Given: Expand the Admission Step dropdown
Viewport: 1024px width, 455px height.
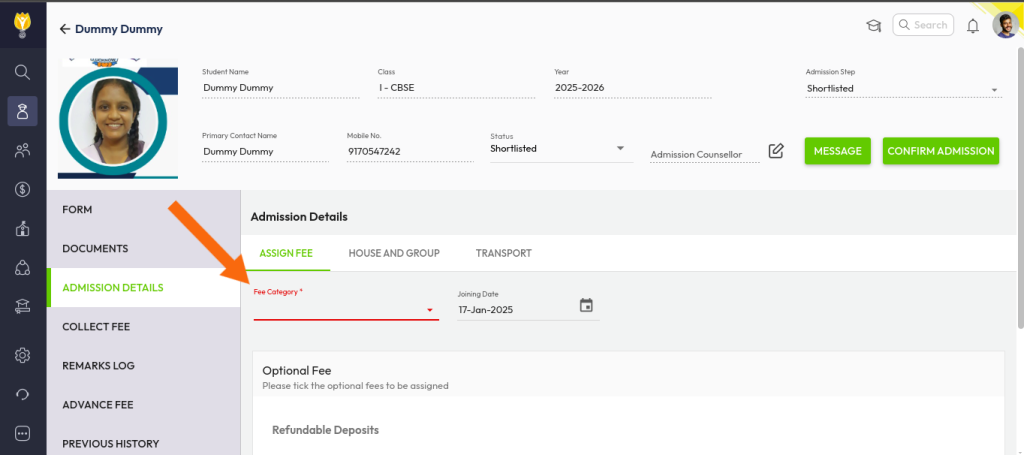Looking at the screenshot, I should point(994,90).
